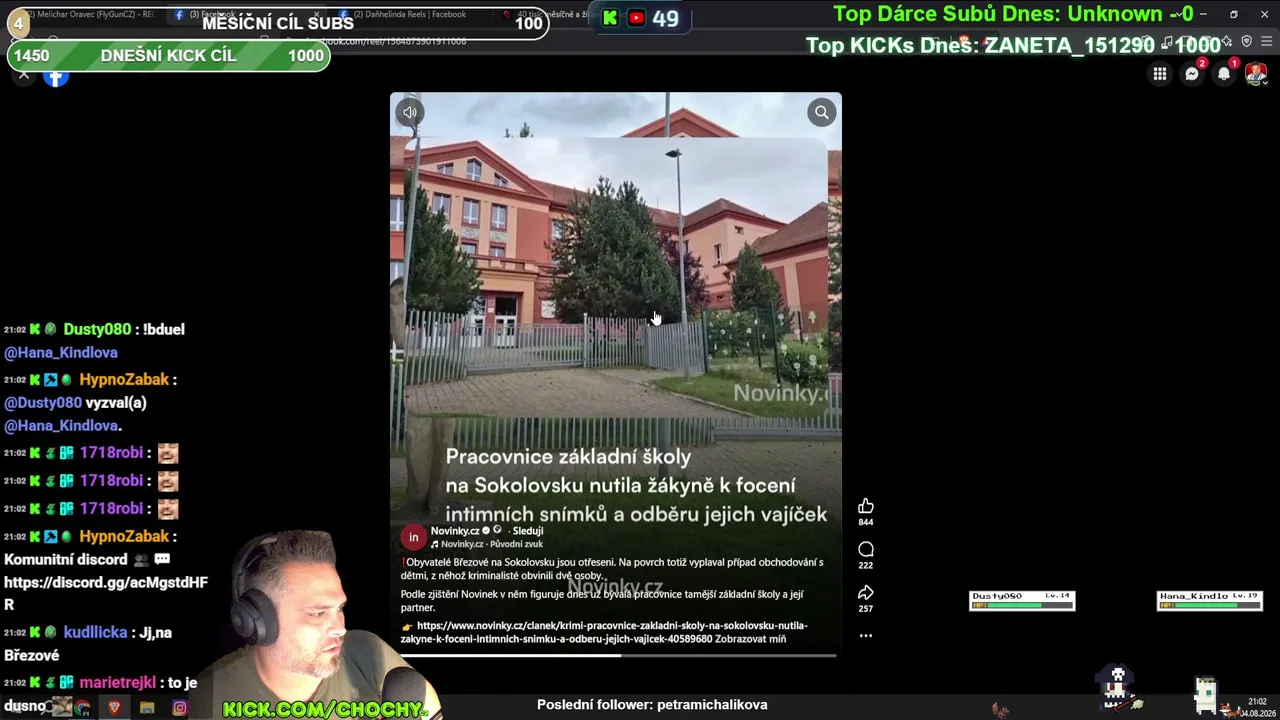Open Messenger chats icon
The width and height of the screenshot is (1280, 720).
pyautogui.click(x=1192, y=74)
